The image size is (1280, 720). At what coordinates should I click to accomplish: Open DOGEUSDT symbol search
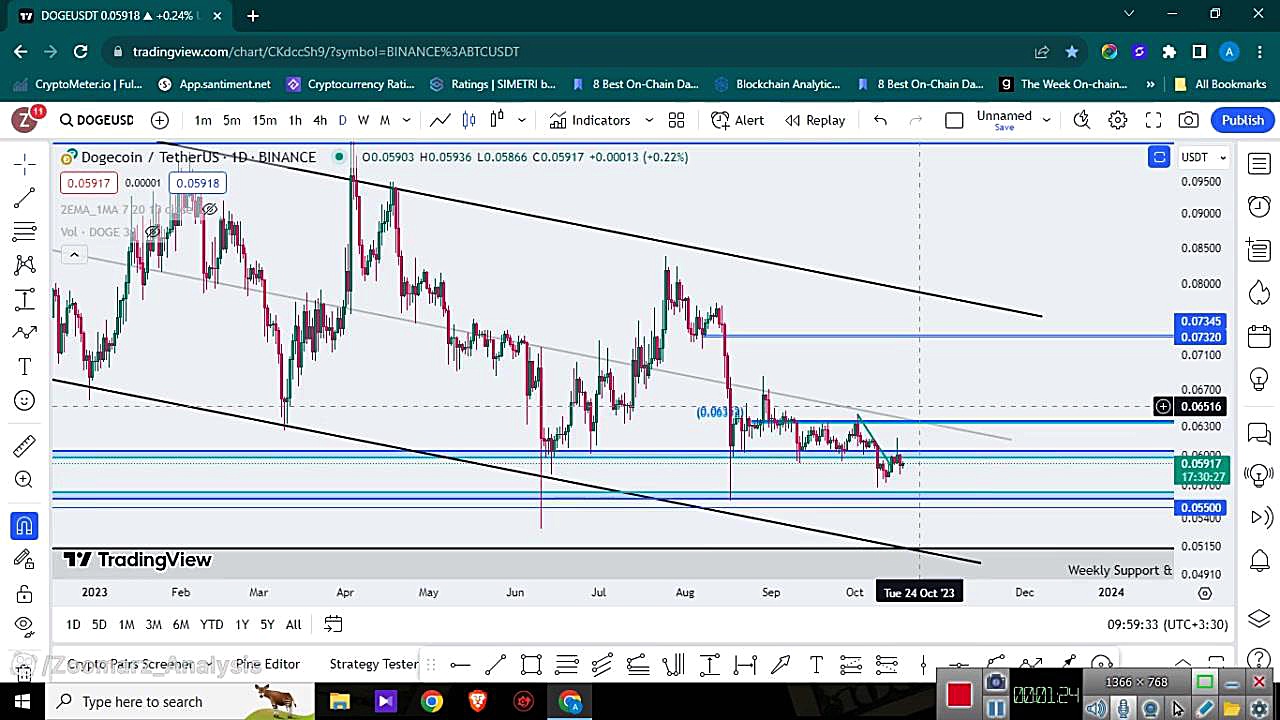point(96,120)
